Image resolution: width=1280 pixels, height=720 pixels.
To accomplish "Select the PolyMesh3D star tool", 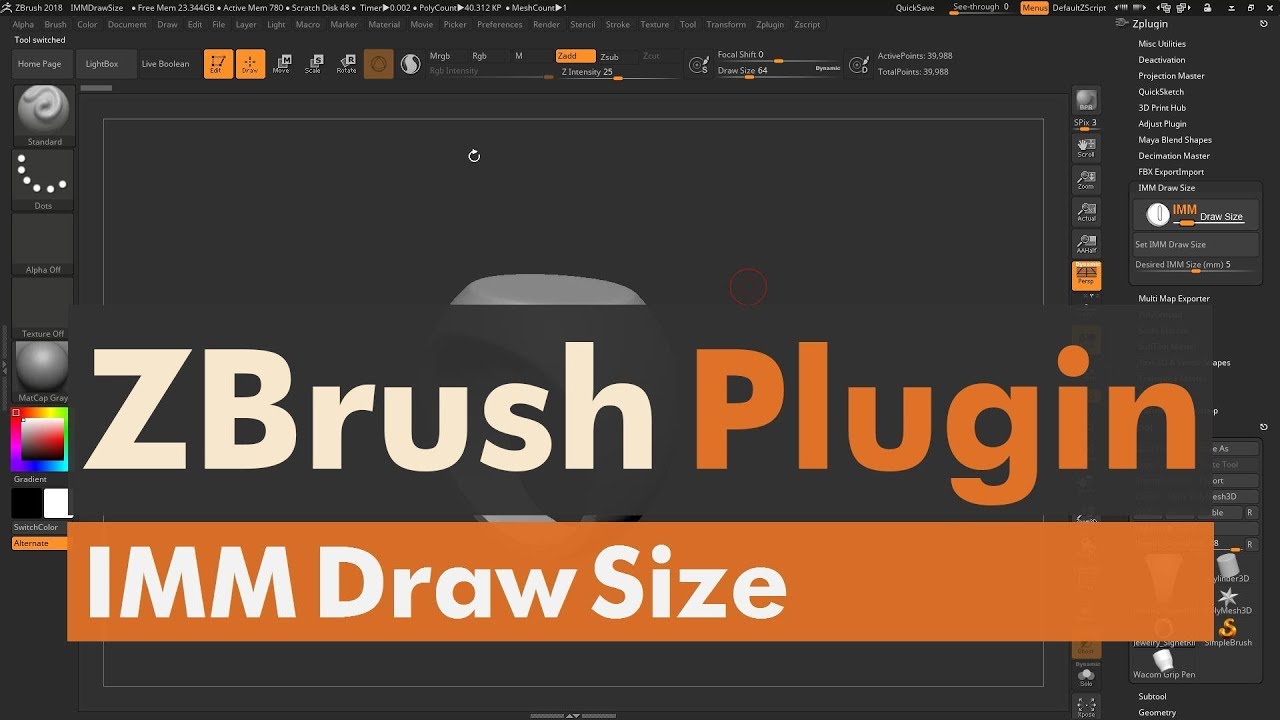I will (1228, 598).
